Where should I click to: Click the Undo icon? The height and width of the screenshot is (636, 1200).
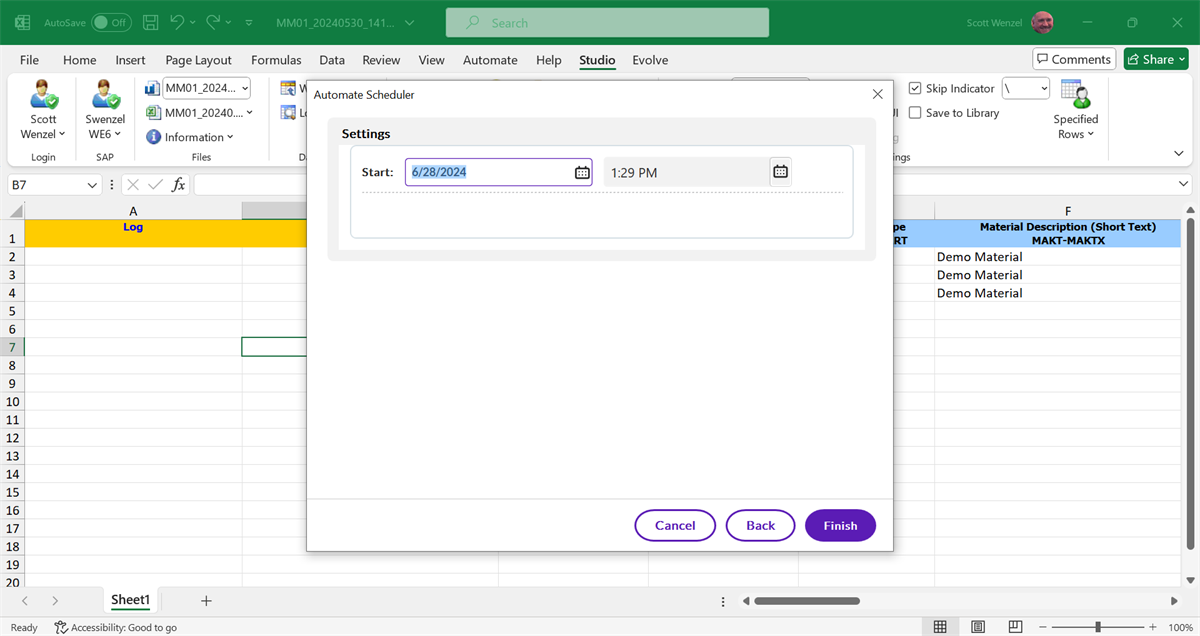[177, 22]
